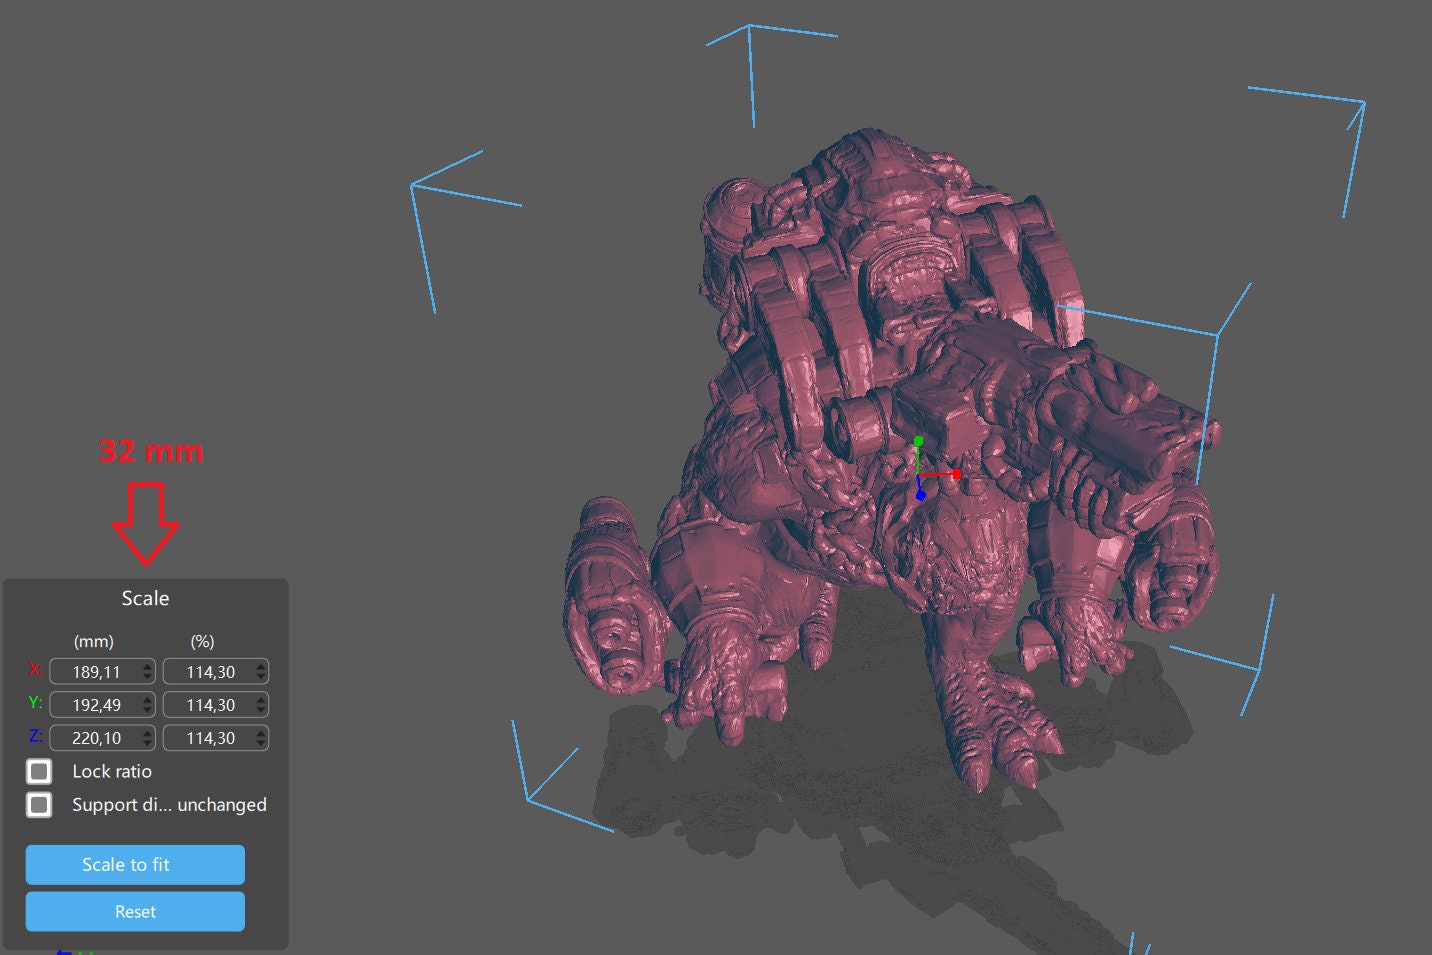Select the X dimension value 189,11
This screenshot has height=955, width=1432.
click(x=95, y=671)
